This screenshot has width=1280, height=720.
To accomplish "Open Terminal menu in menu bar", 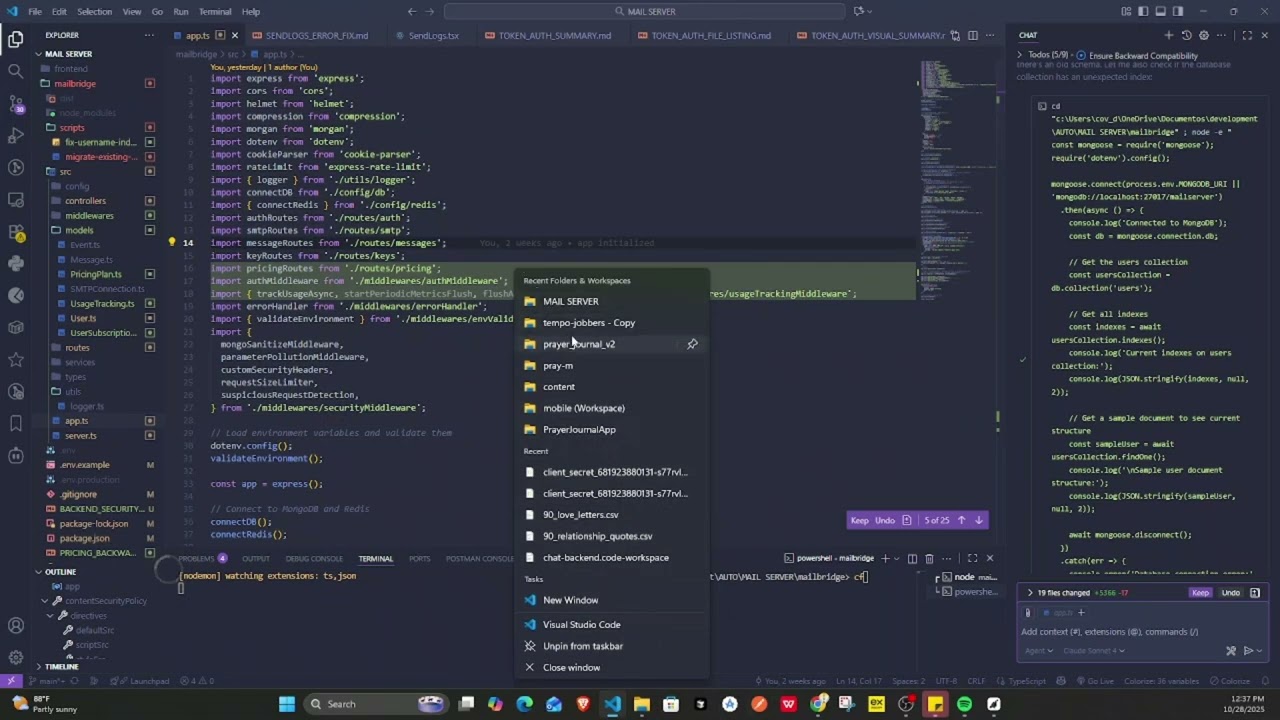I will pyautogui.click(x=215, y=12).
